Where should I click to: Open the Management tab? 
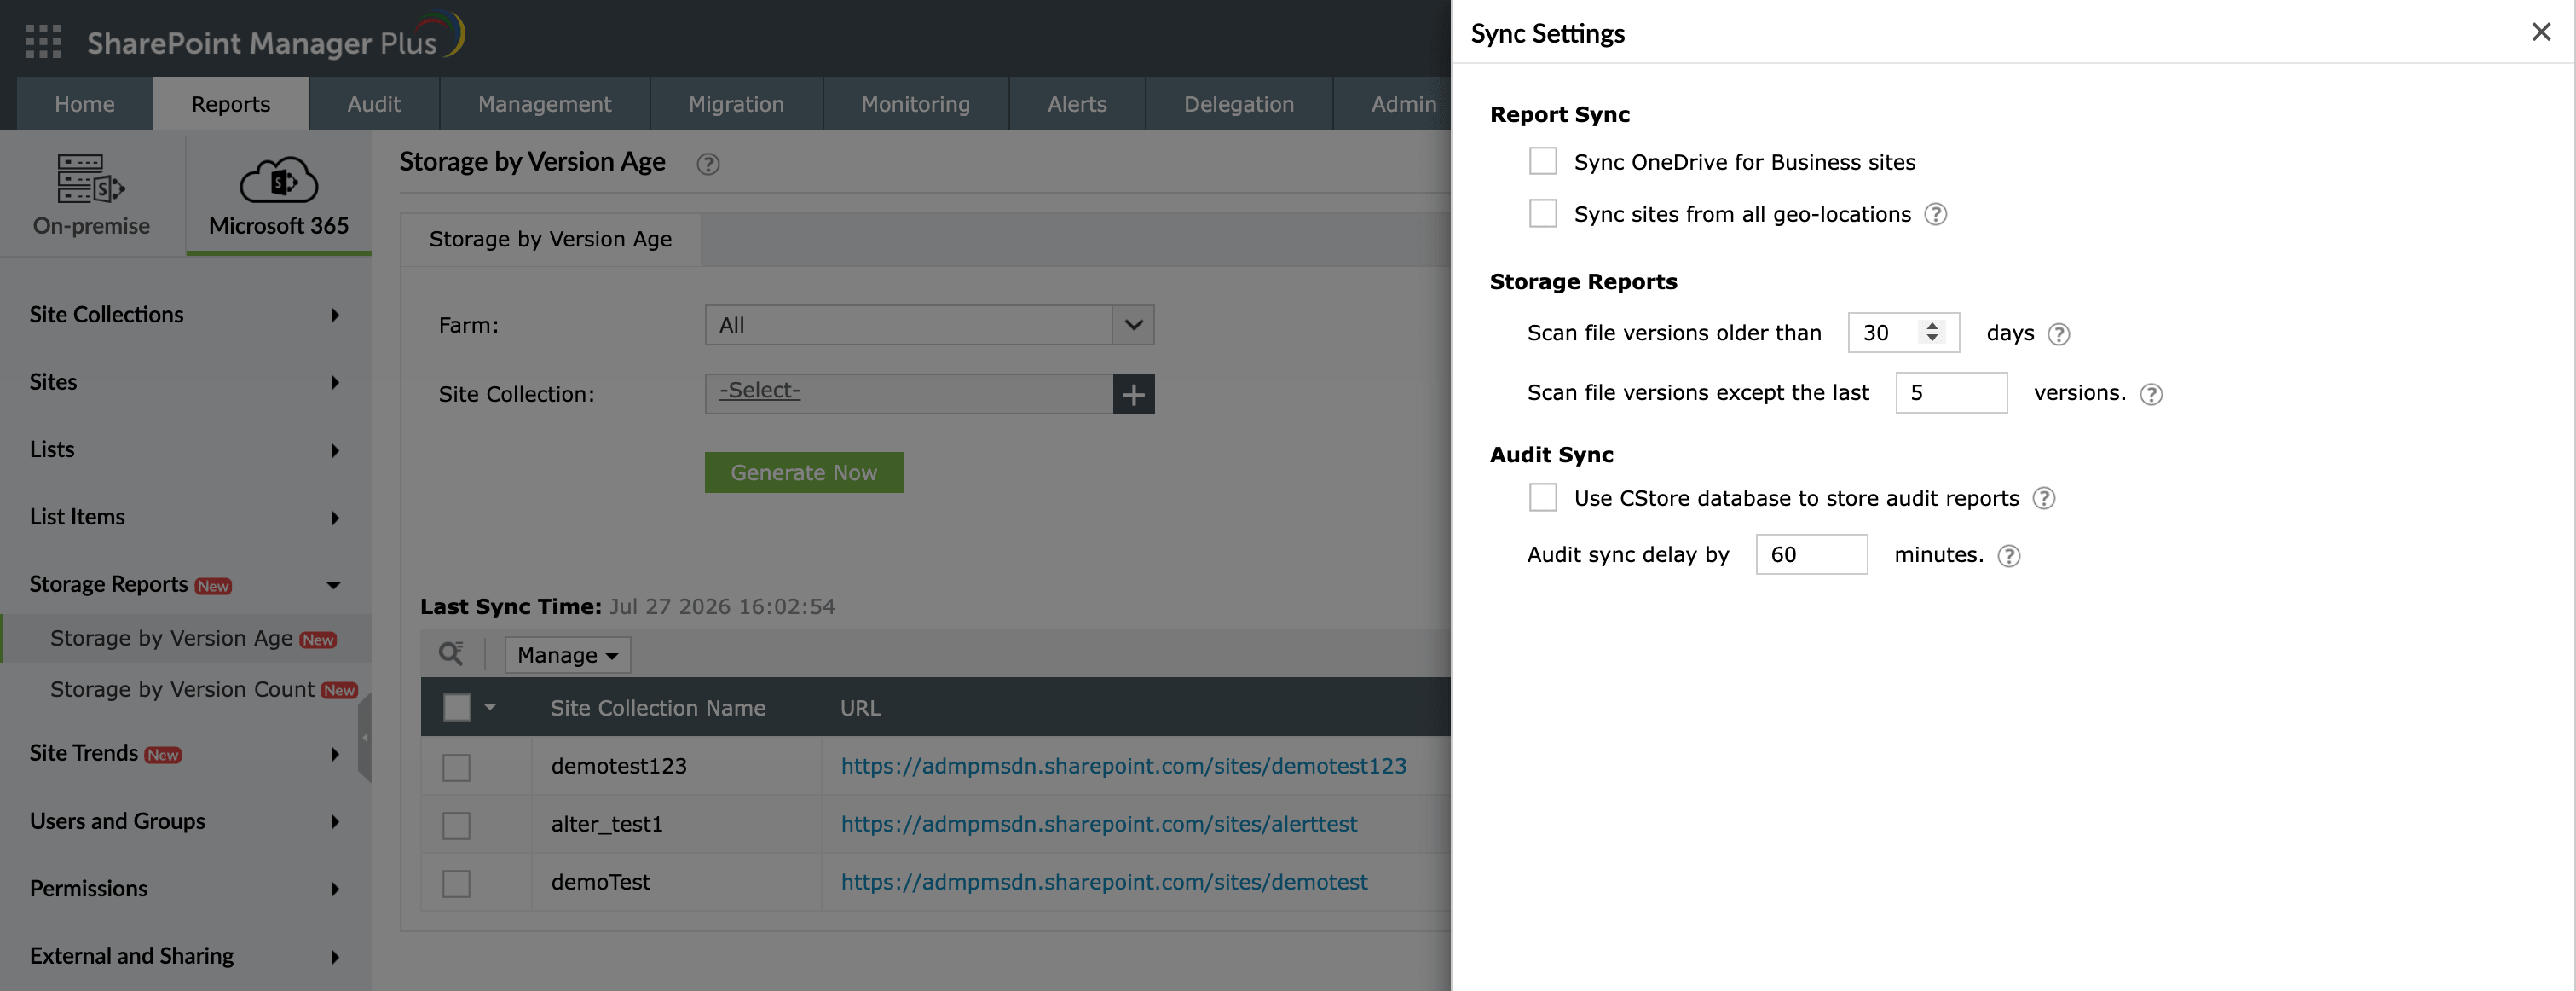545,104
